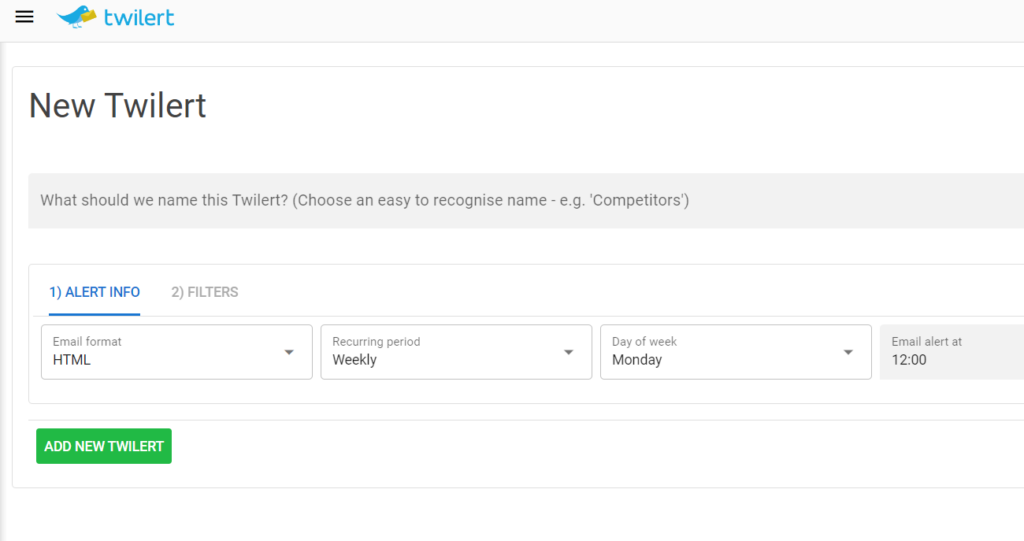Switch to the 1) Alert Info tab
The width and height of the screenshot is (1024, 541).
pyautogui.click(x=95, y=292)
